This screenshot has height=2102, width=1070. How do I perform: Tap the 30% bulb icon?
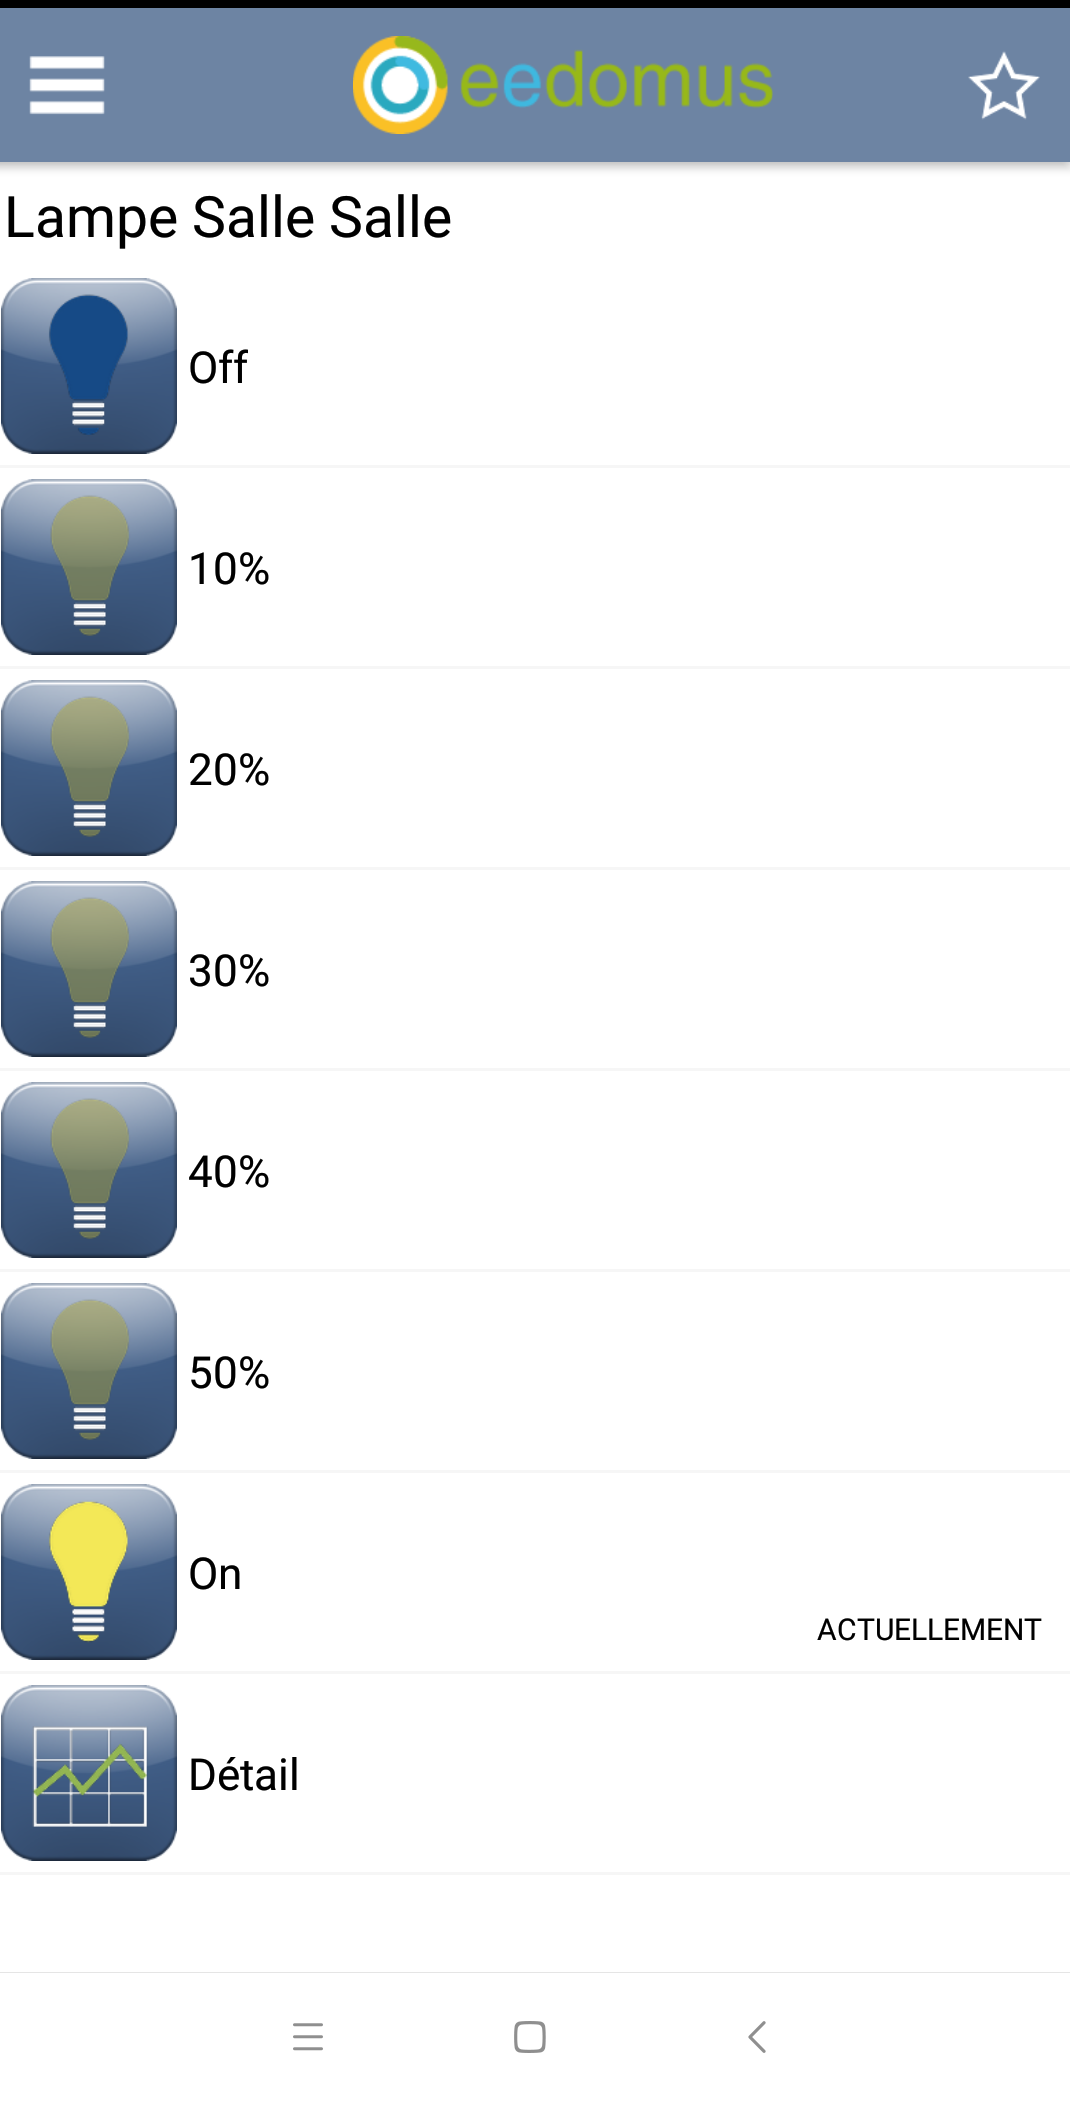89,969
